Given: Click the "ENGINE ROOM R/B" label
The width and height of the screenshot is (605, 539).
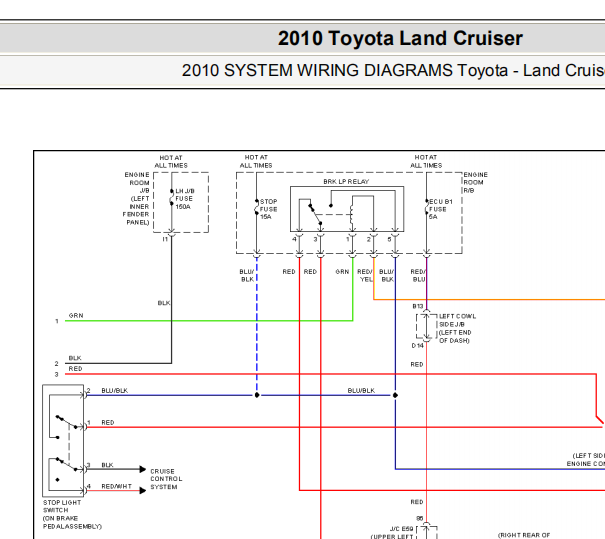Looking at the screenshot, I should click(x=475, y=182).
